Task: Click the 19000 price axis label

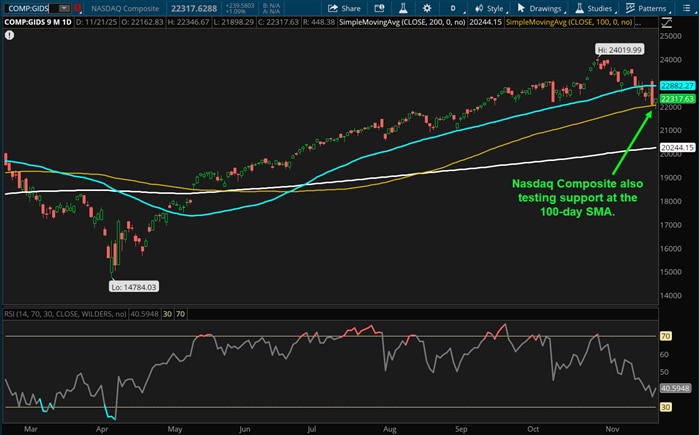Action: (x=671, y=177)
